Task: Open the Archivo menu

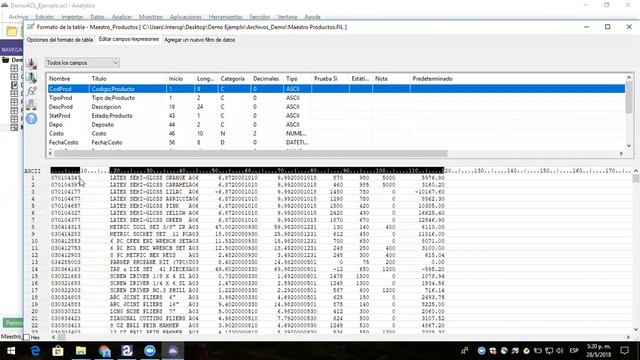Action: tap(18, 17)
